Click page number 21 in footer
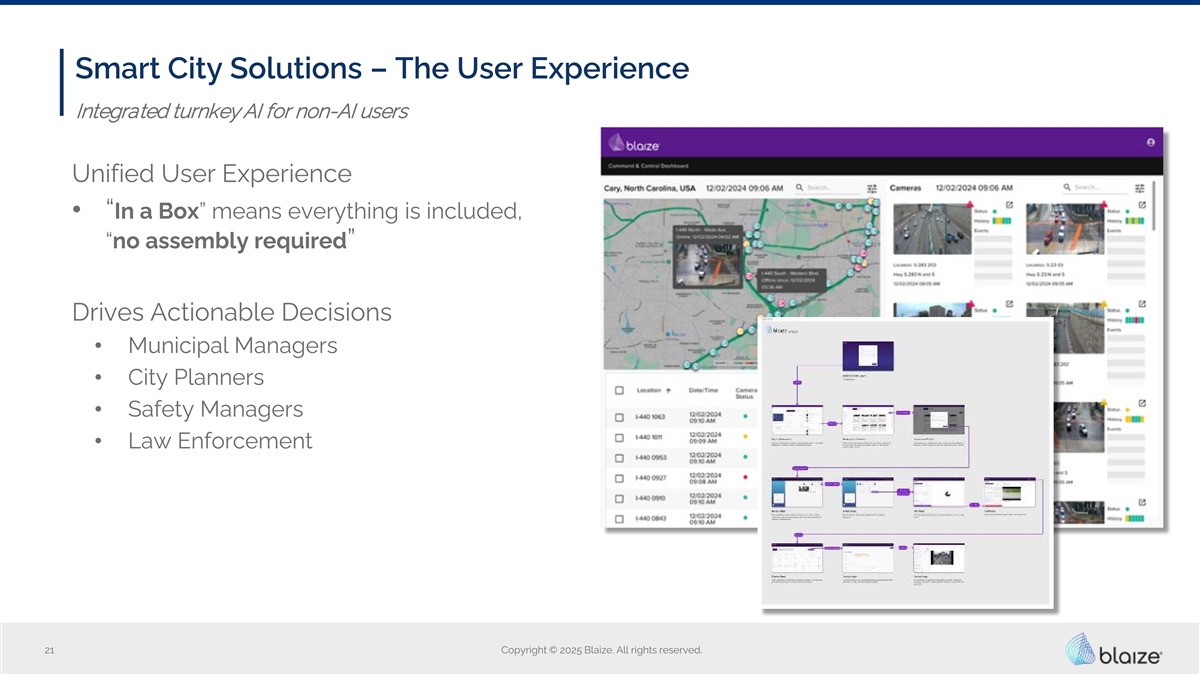This screenshot has width=1200, height=675. coord(50,651)
